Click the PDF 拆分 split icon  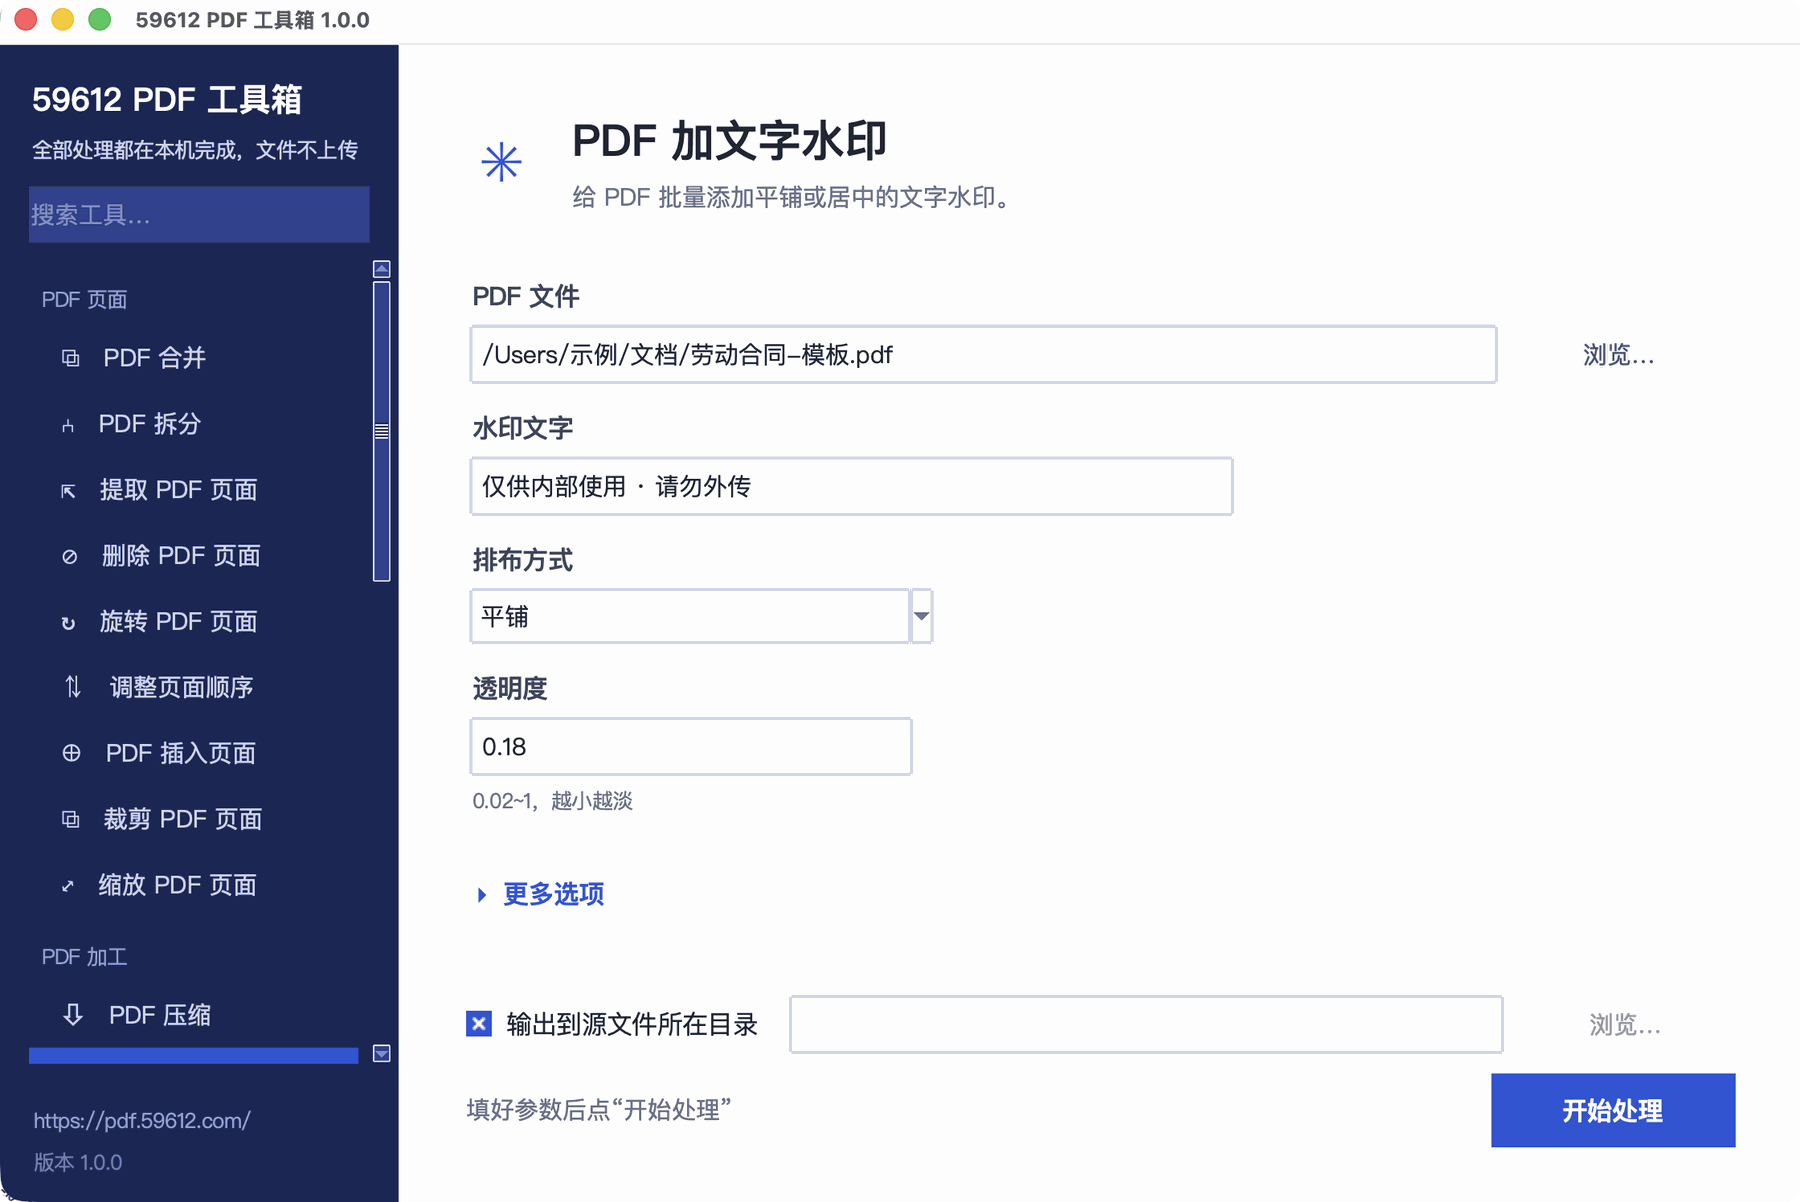click(x=68, y=425)
